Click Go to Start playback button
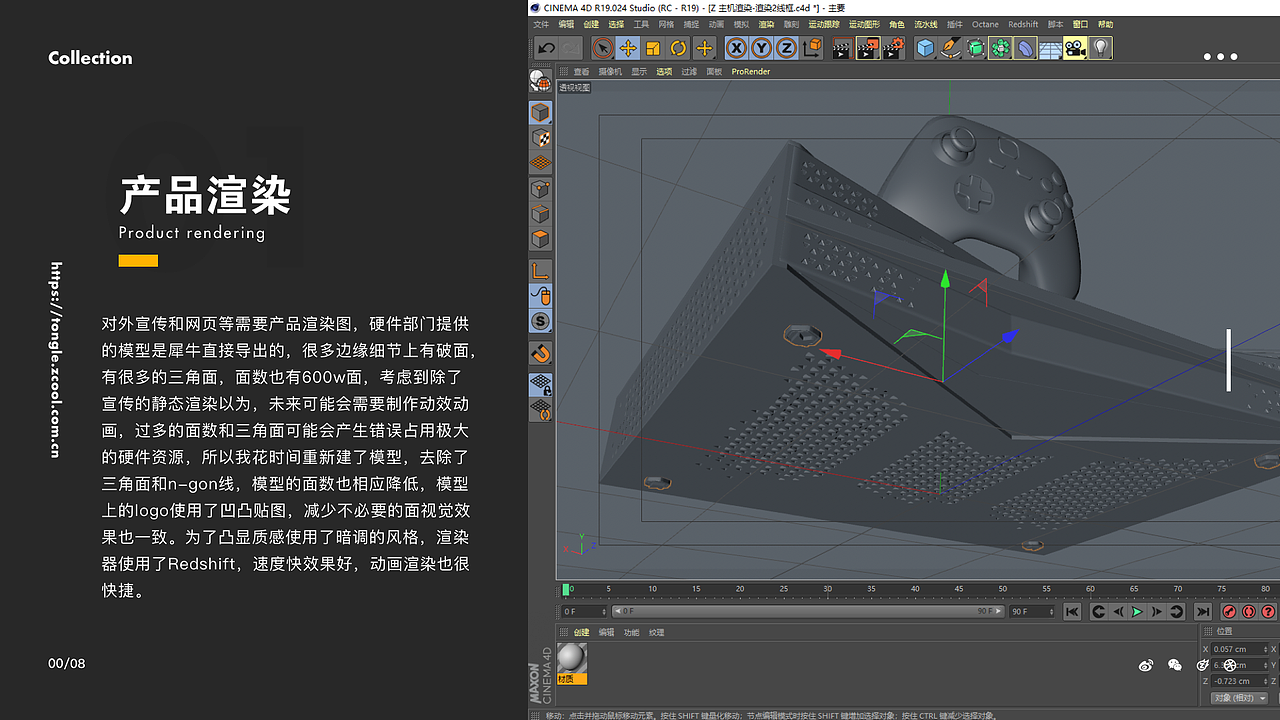Screen dimensions: 1280x720 (1072, 612)
